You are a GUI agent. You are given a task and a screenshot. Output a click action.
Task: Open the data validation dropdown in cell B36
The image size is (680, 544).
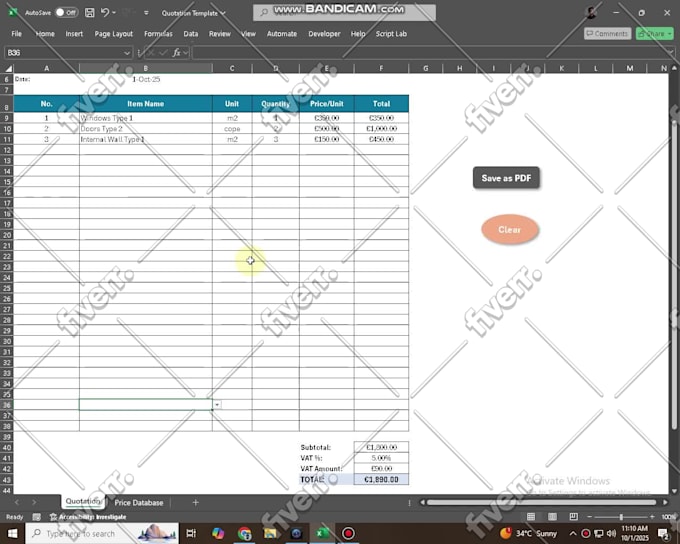click(217, 405)
